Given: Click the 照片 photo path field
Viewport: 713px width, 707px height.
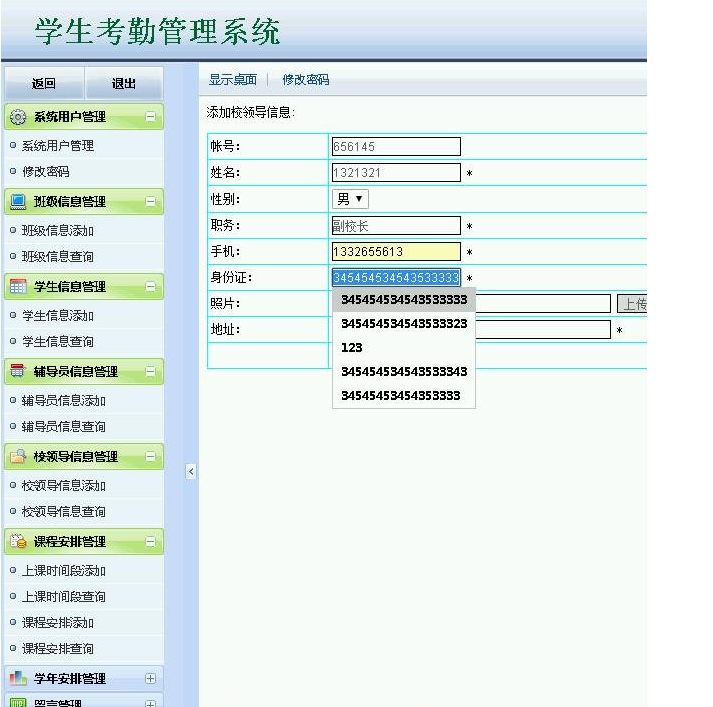Looking at the screenshot, I should point(542,304).
